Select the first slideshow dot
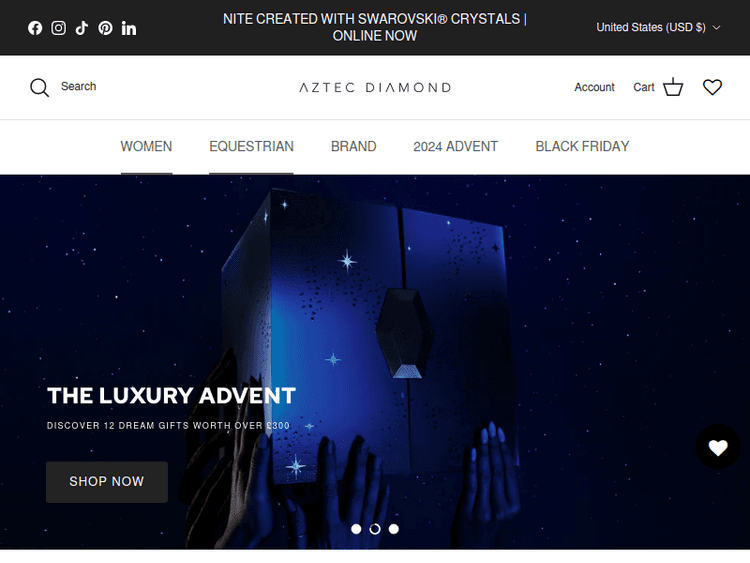This screenshot has width=750, height=563. (356, 529)
